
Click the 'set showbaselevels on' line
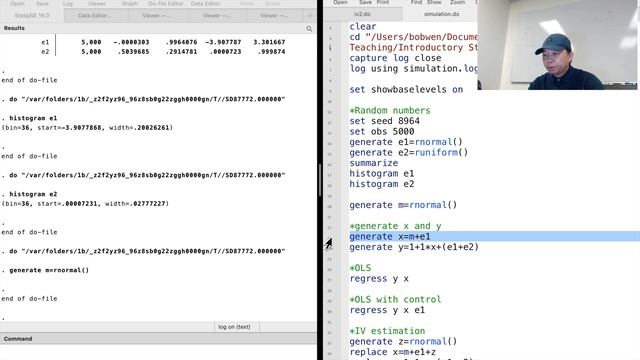406,89
